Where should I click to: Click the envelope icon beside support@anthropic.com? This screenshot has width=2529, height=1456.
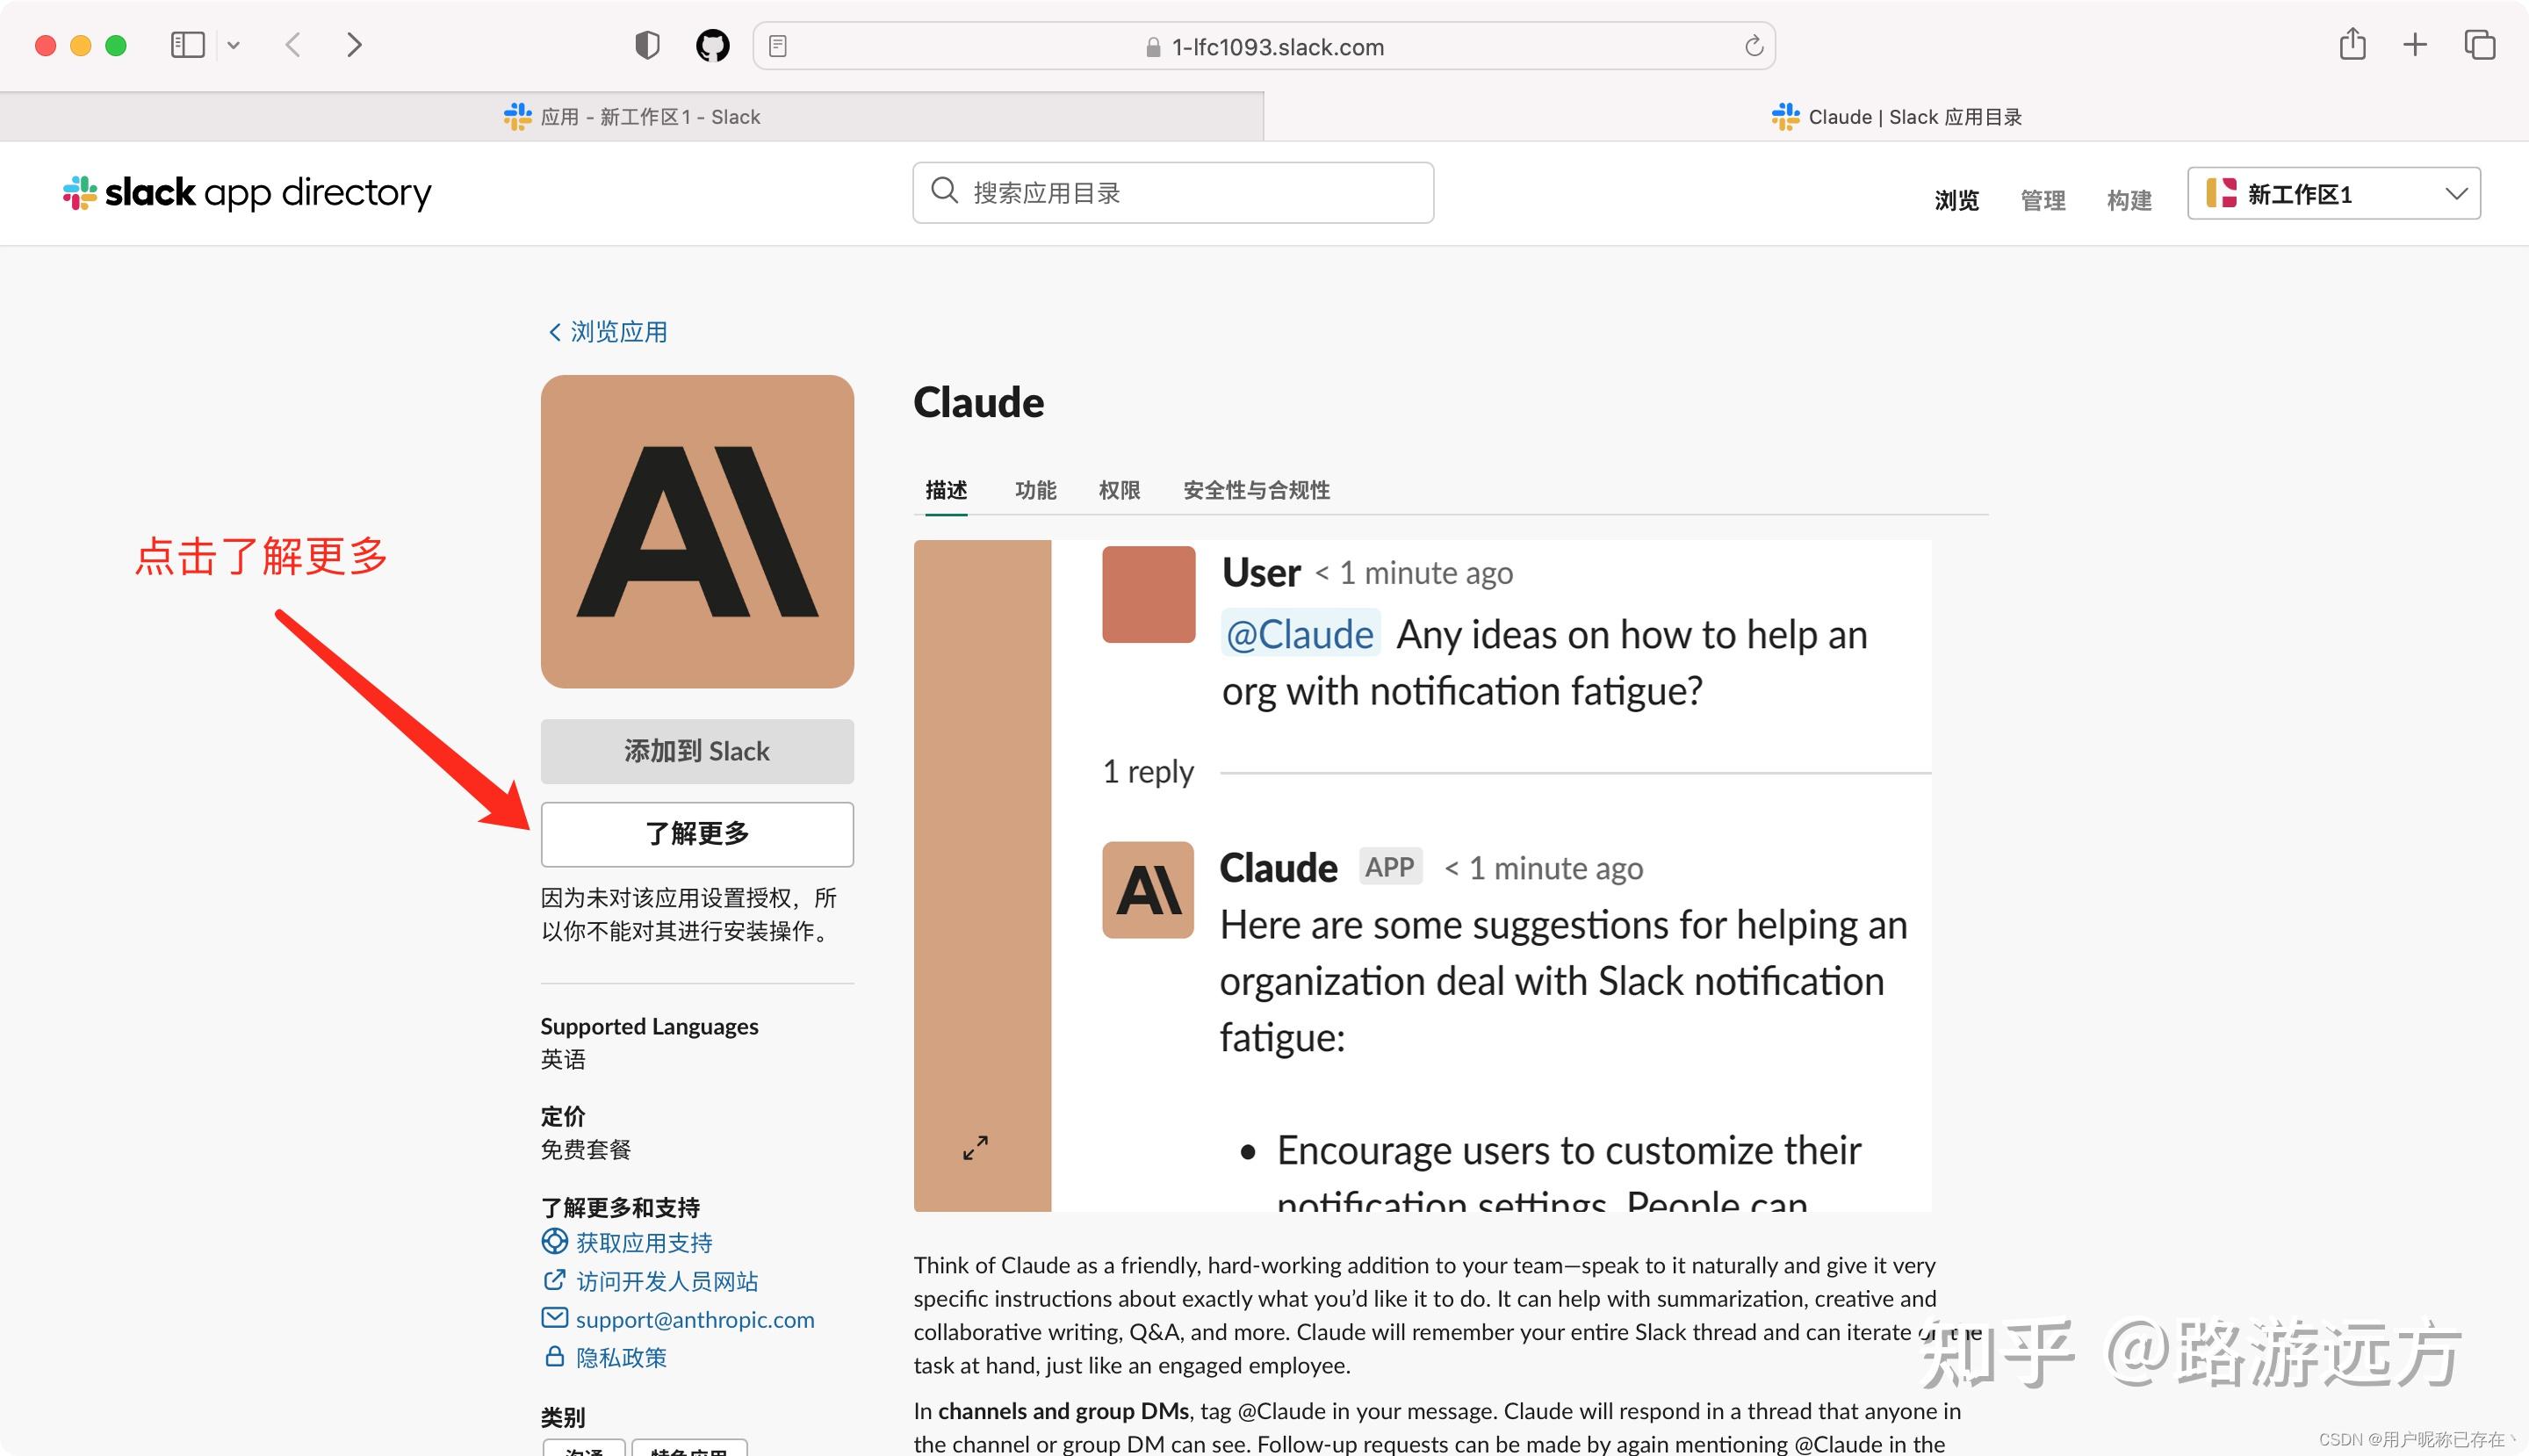click(554, 1318)
